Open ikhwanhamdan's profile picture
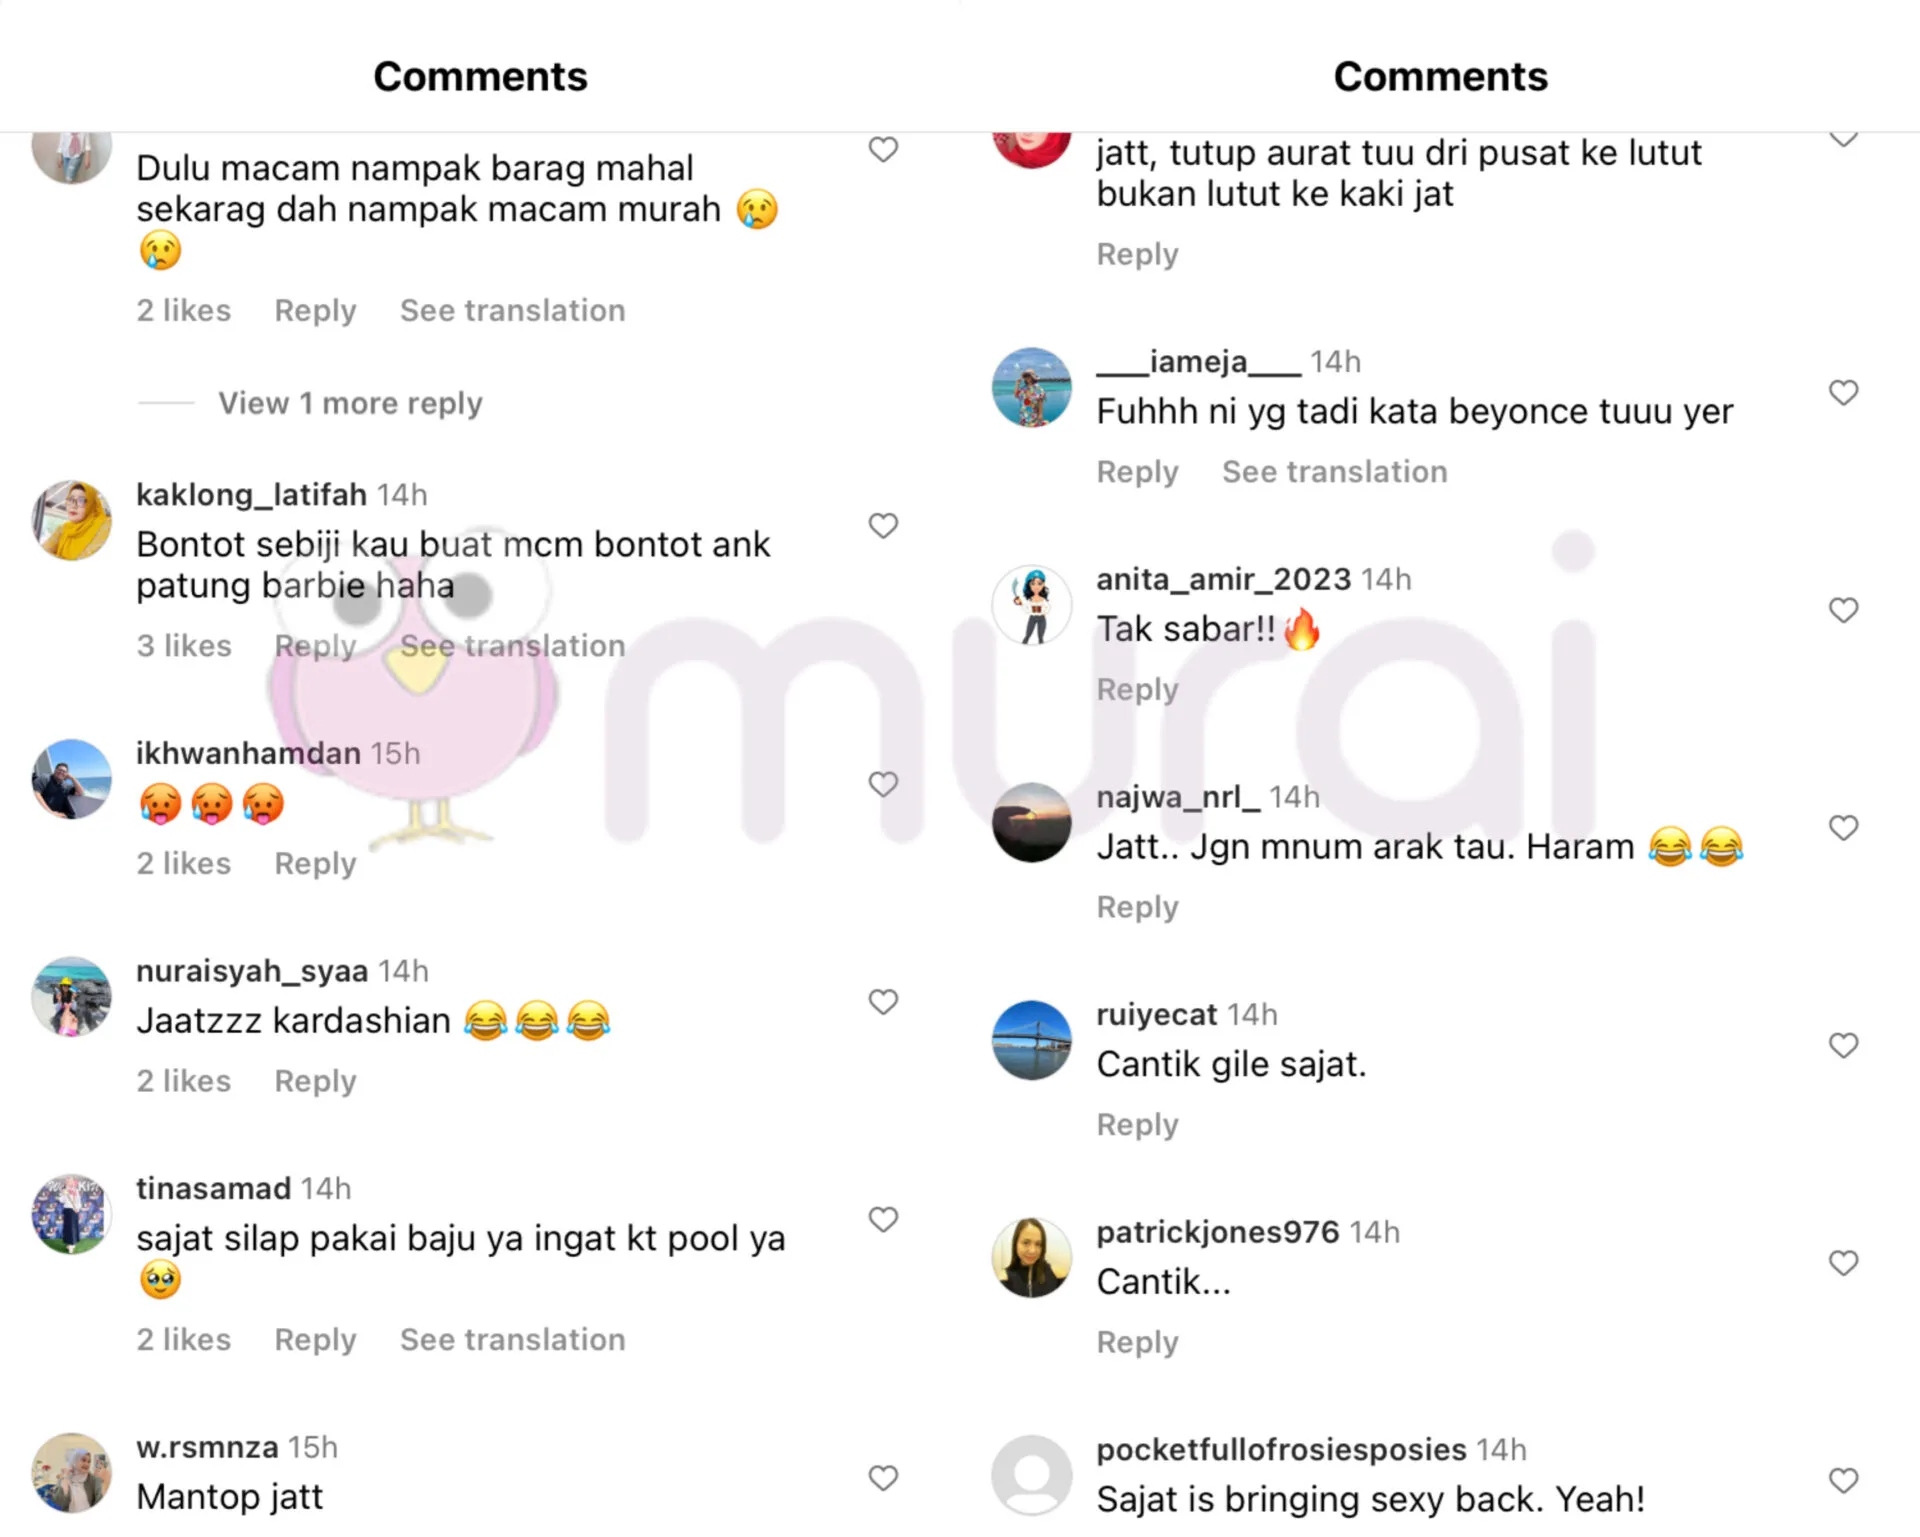The width and height of the screenshot is (1920, 1537). 71,779
